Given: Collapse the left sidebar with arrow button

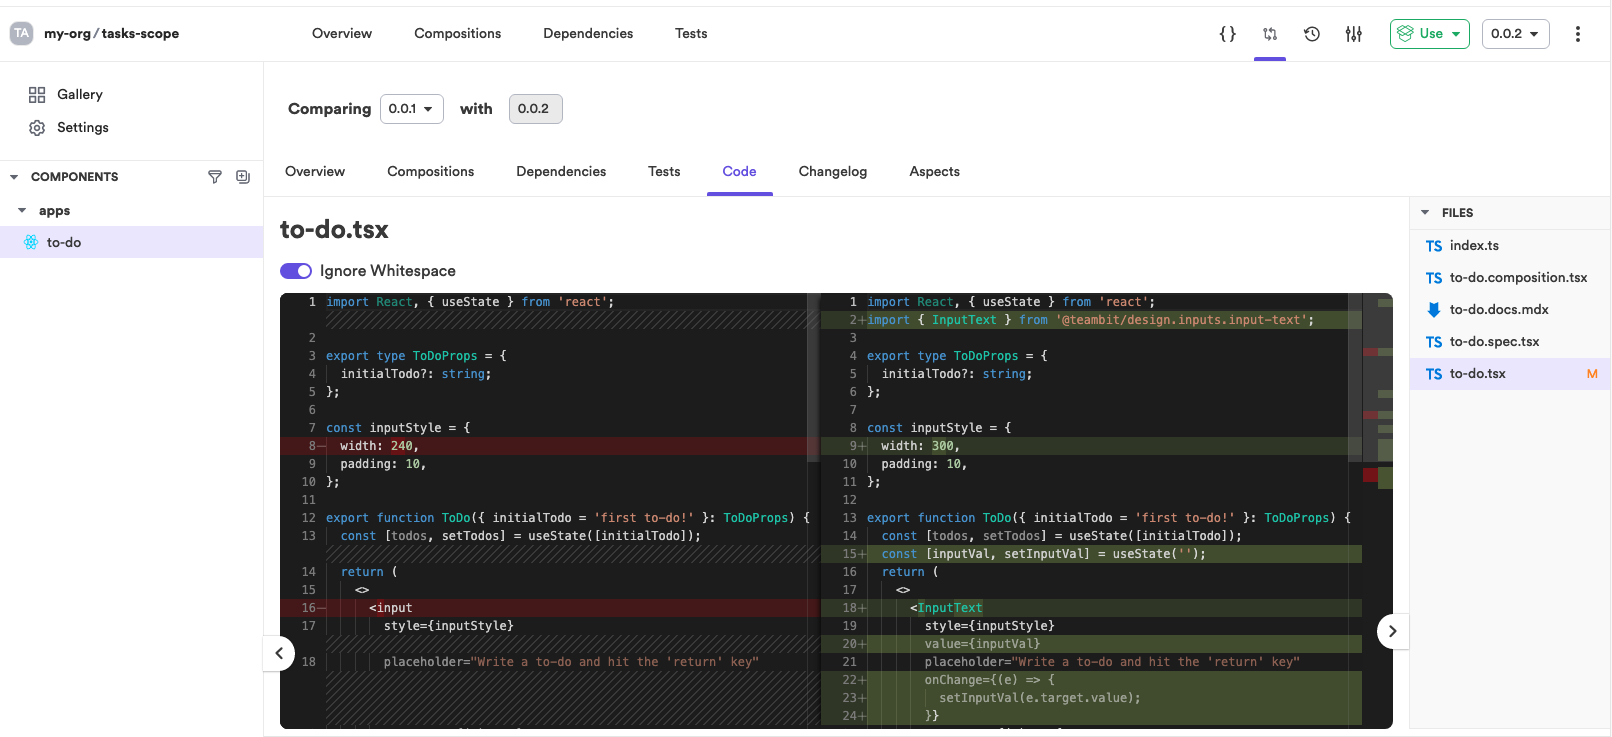Looking at the screenshot, I should (279, 654).
